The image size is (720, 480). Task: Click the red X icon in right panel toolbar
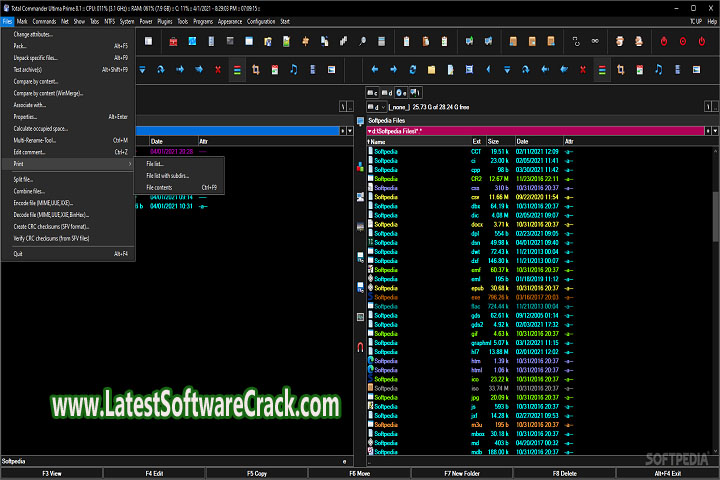click(x=583, y=70)
